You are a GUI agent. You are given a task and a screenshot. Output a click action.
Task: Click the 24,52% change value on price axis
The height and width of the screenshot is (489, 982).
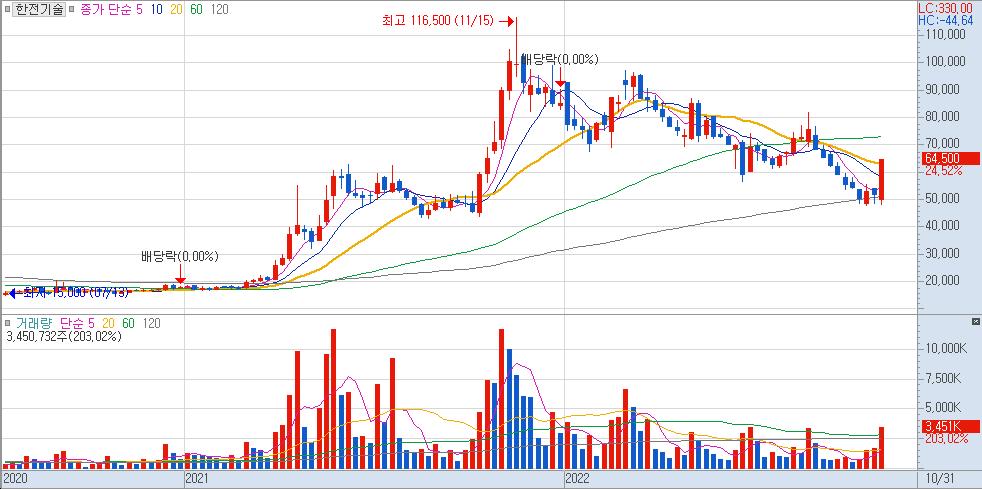943,170
